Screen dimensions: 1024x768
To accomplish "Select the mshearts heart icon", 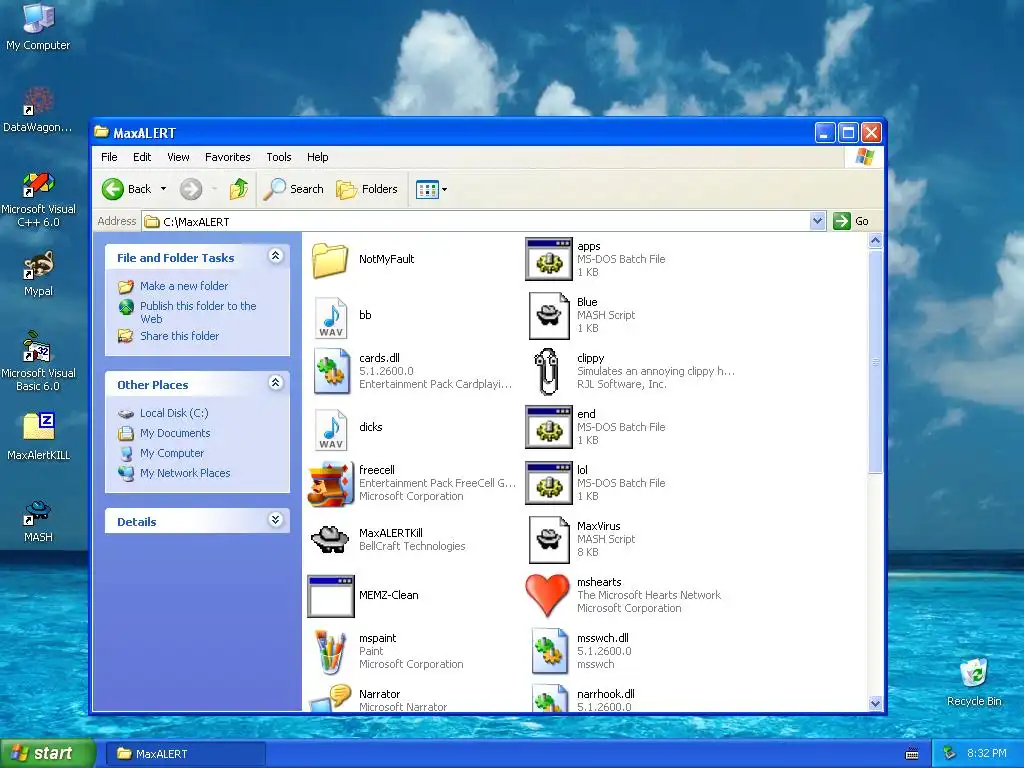I will 547,596.
